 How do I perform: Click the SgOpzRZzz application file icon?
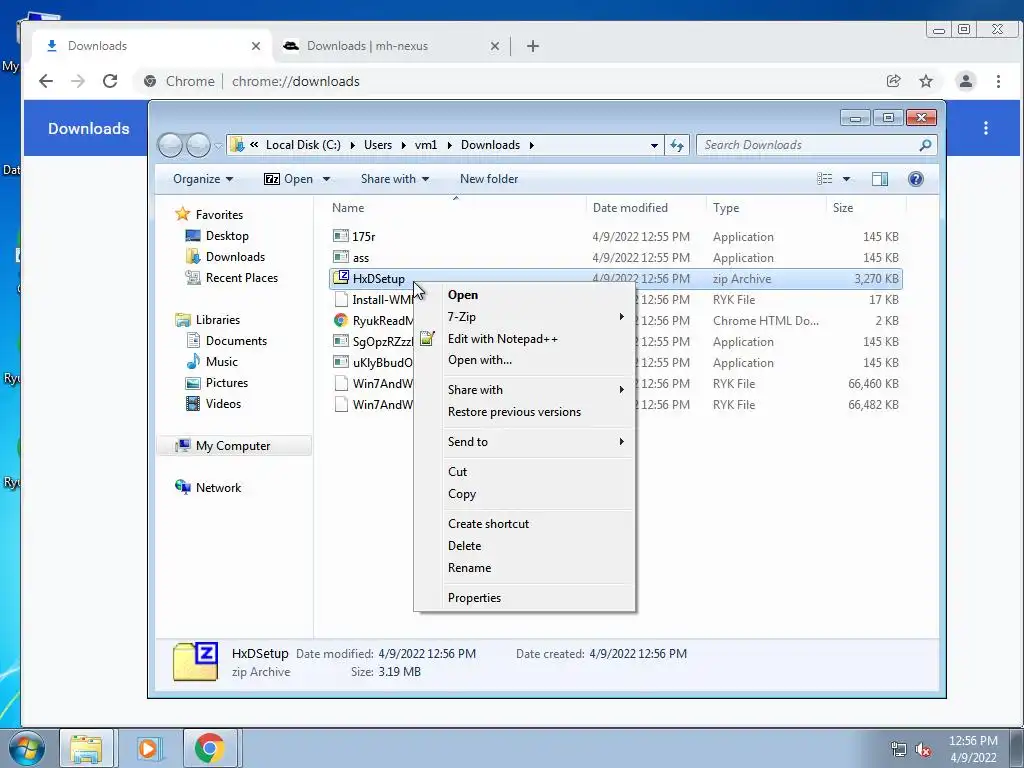coord(341,341)
